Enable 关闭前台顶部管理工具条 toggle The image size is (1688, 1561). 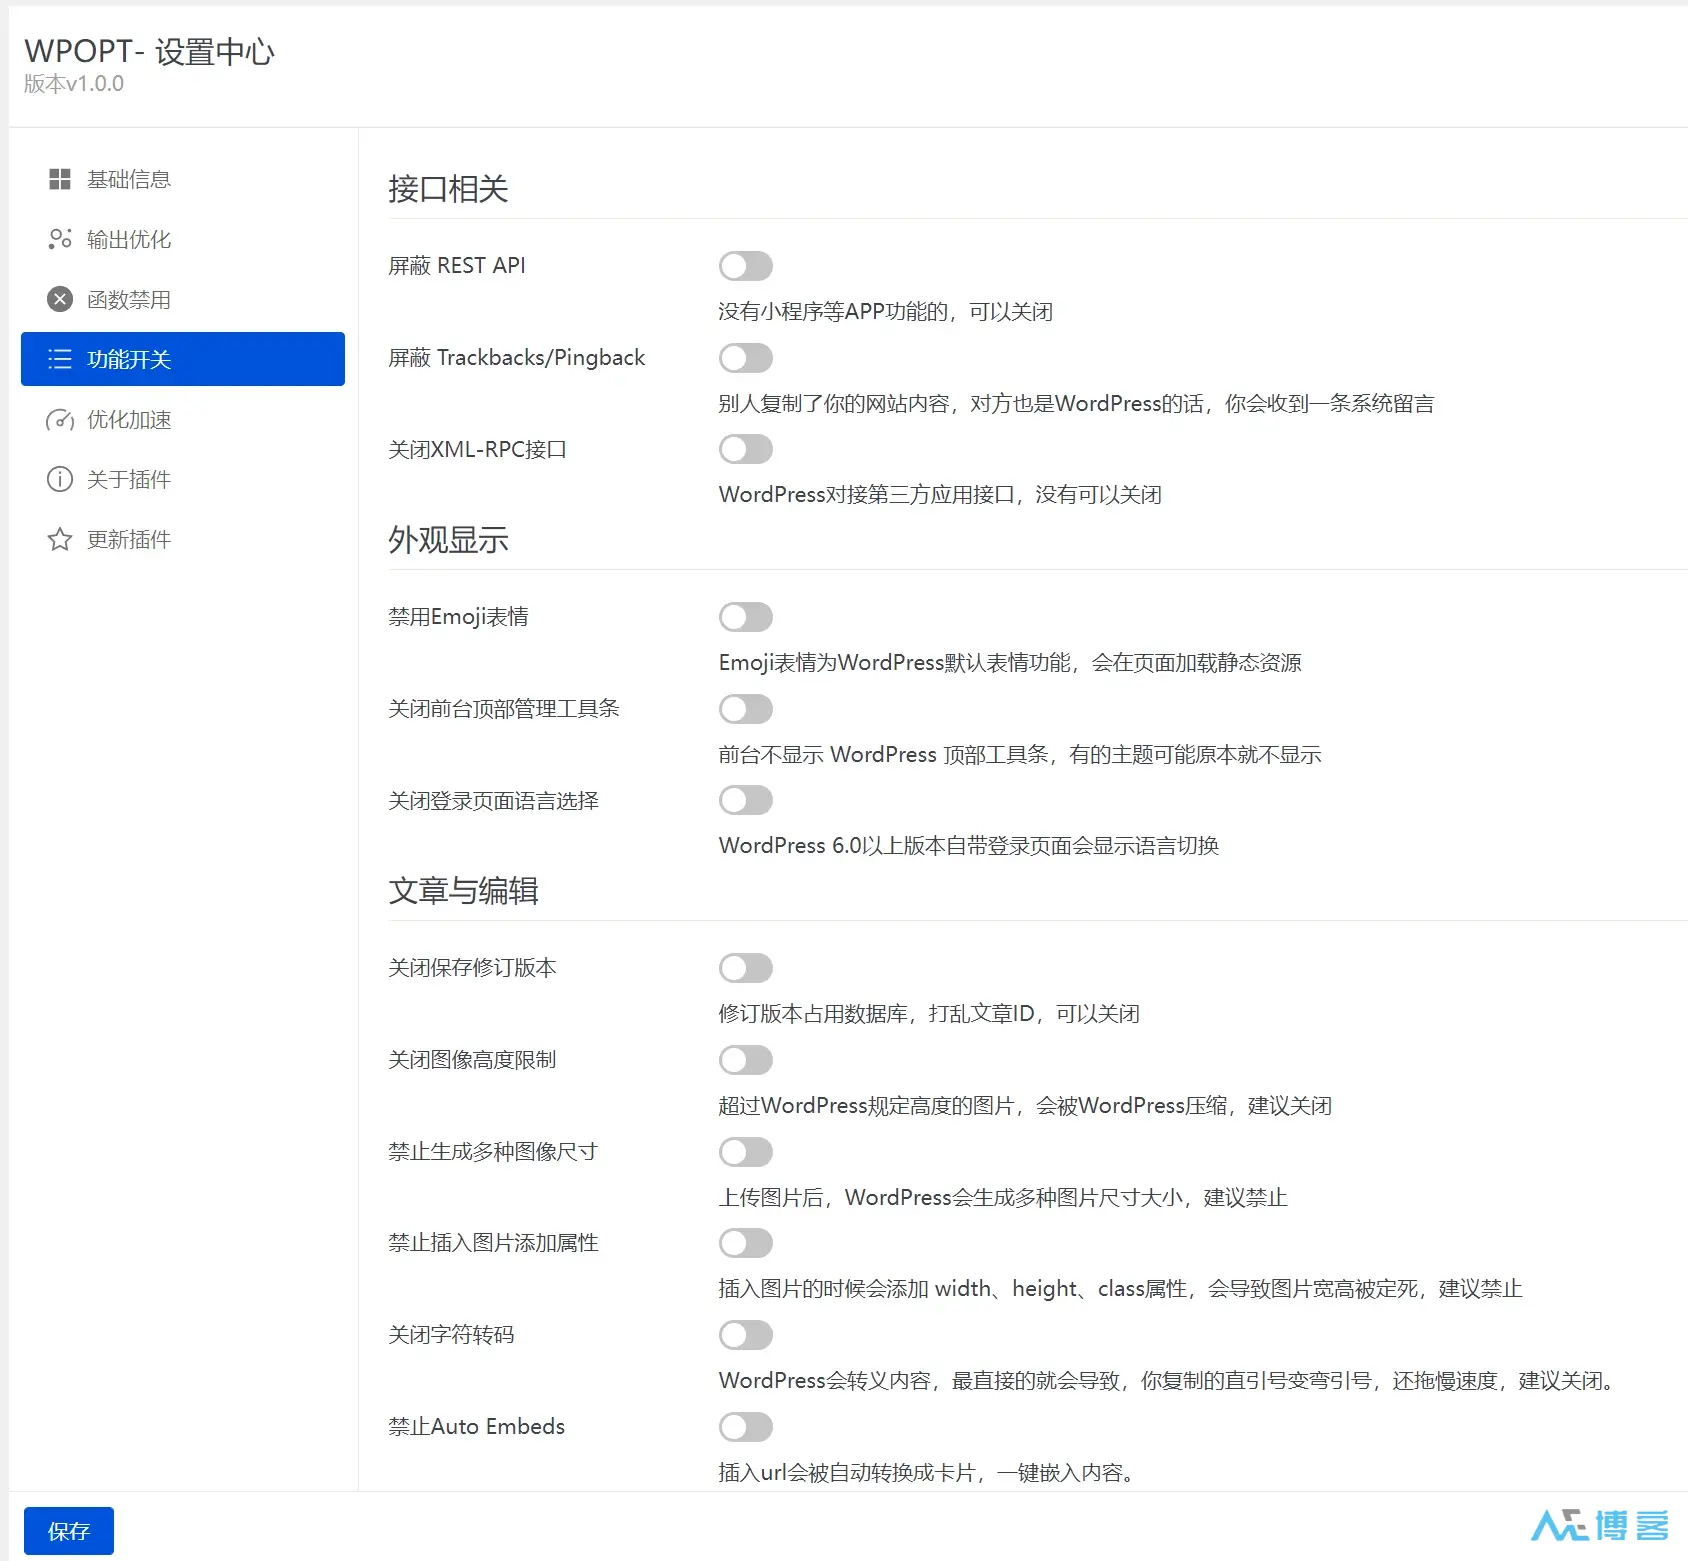(745, 709)
